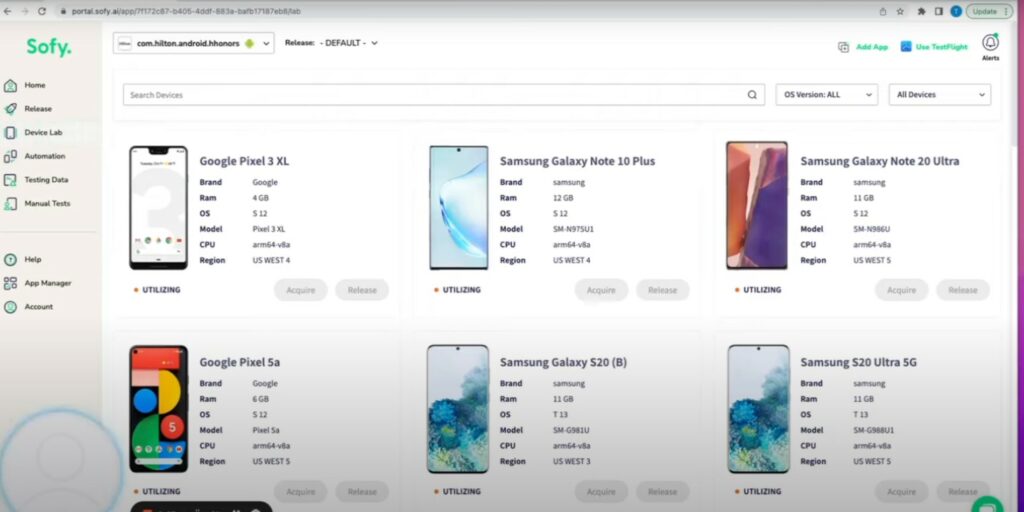The width and height of the screenshot is (1024, 512).
Task: Click the Google Pixel 3 XL thumbnail
Action: [x=158, y=208]
